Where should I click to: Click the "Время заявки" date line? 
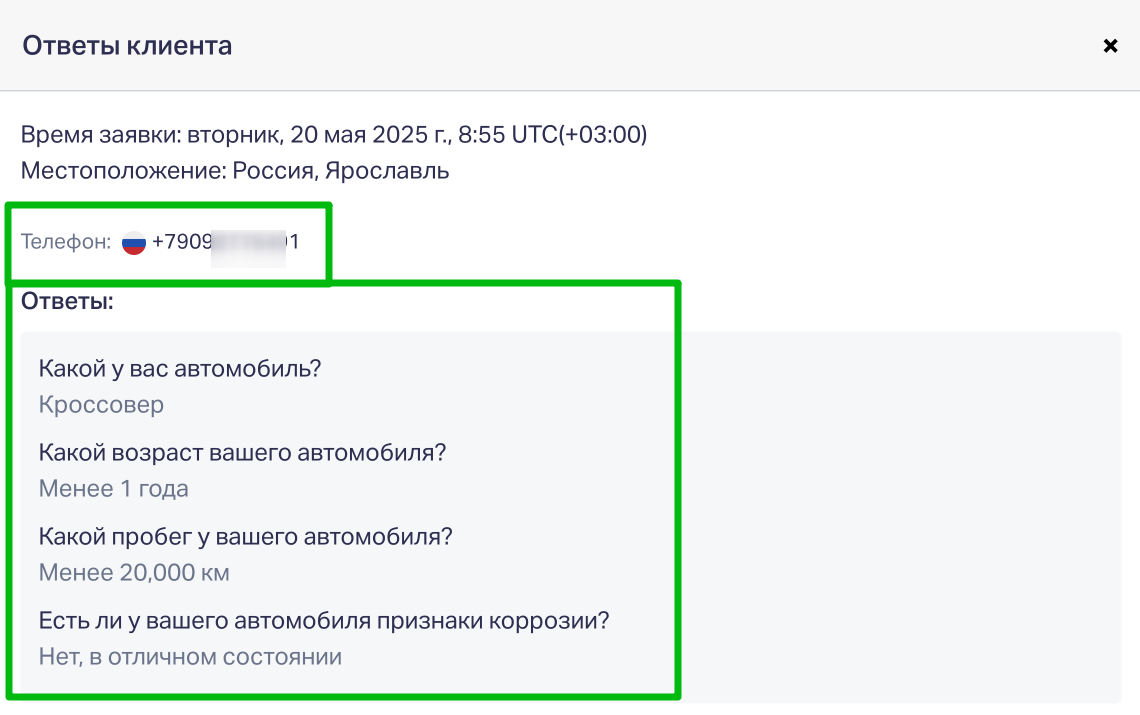tap(334, 135)
